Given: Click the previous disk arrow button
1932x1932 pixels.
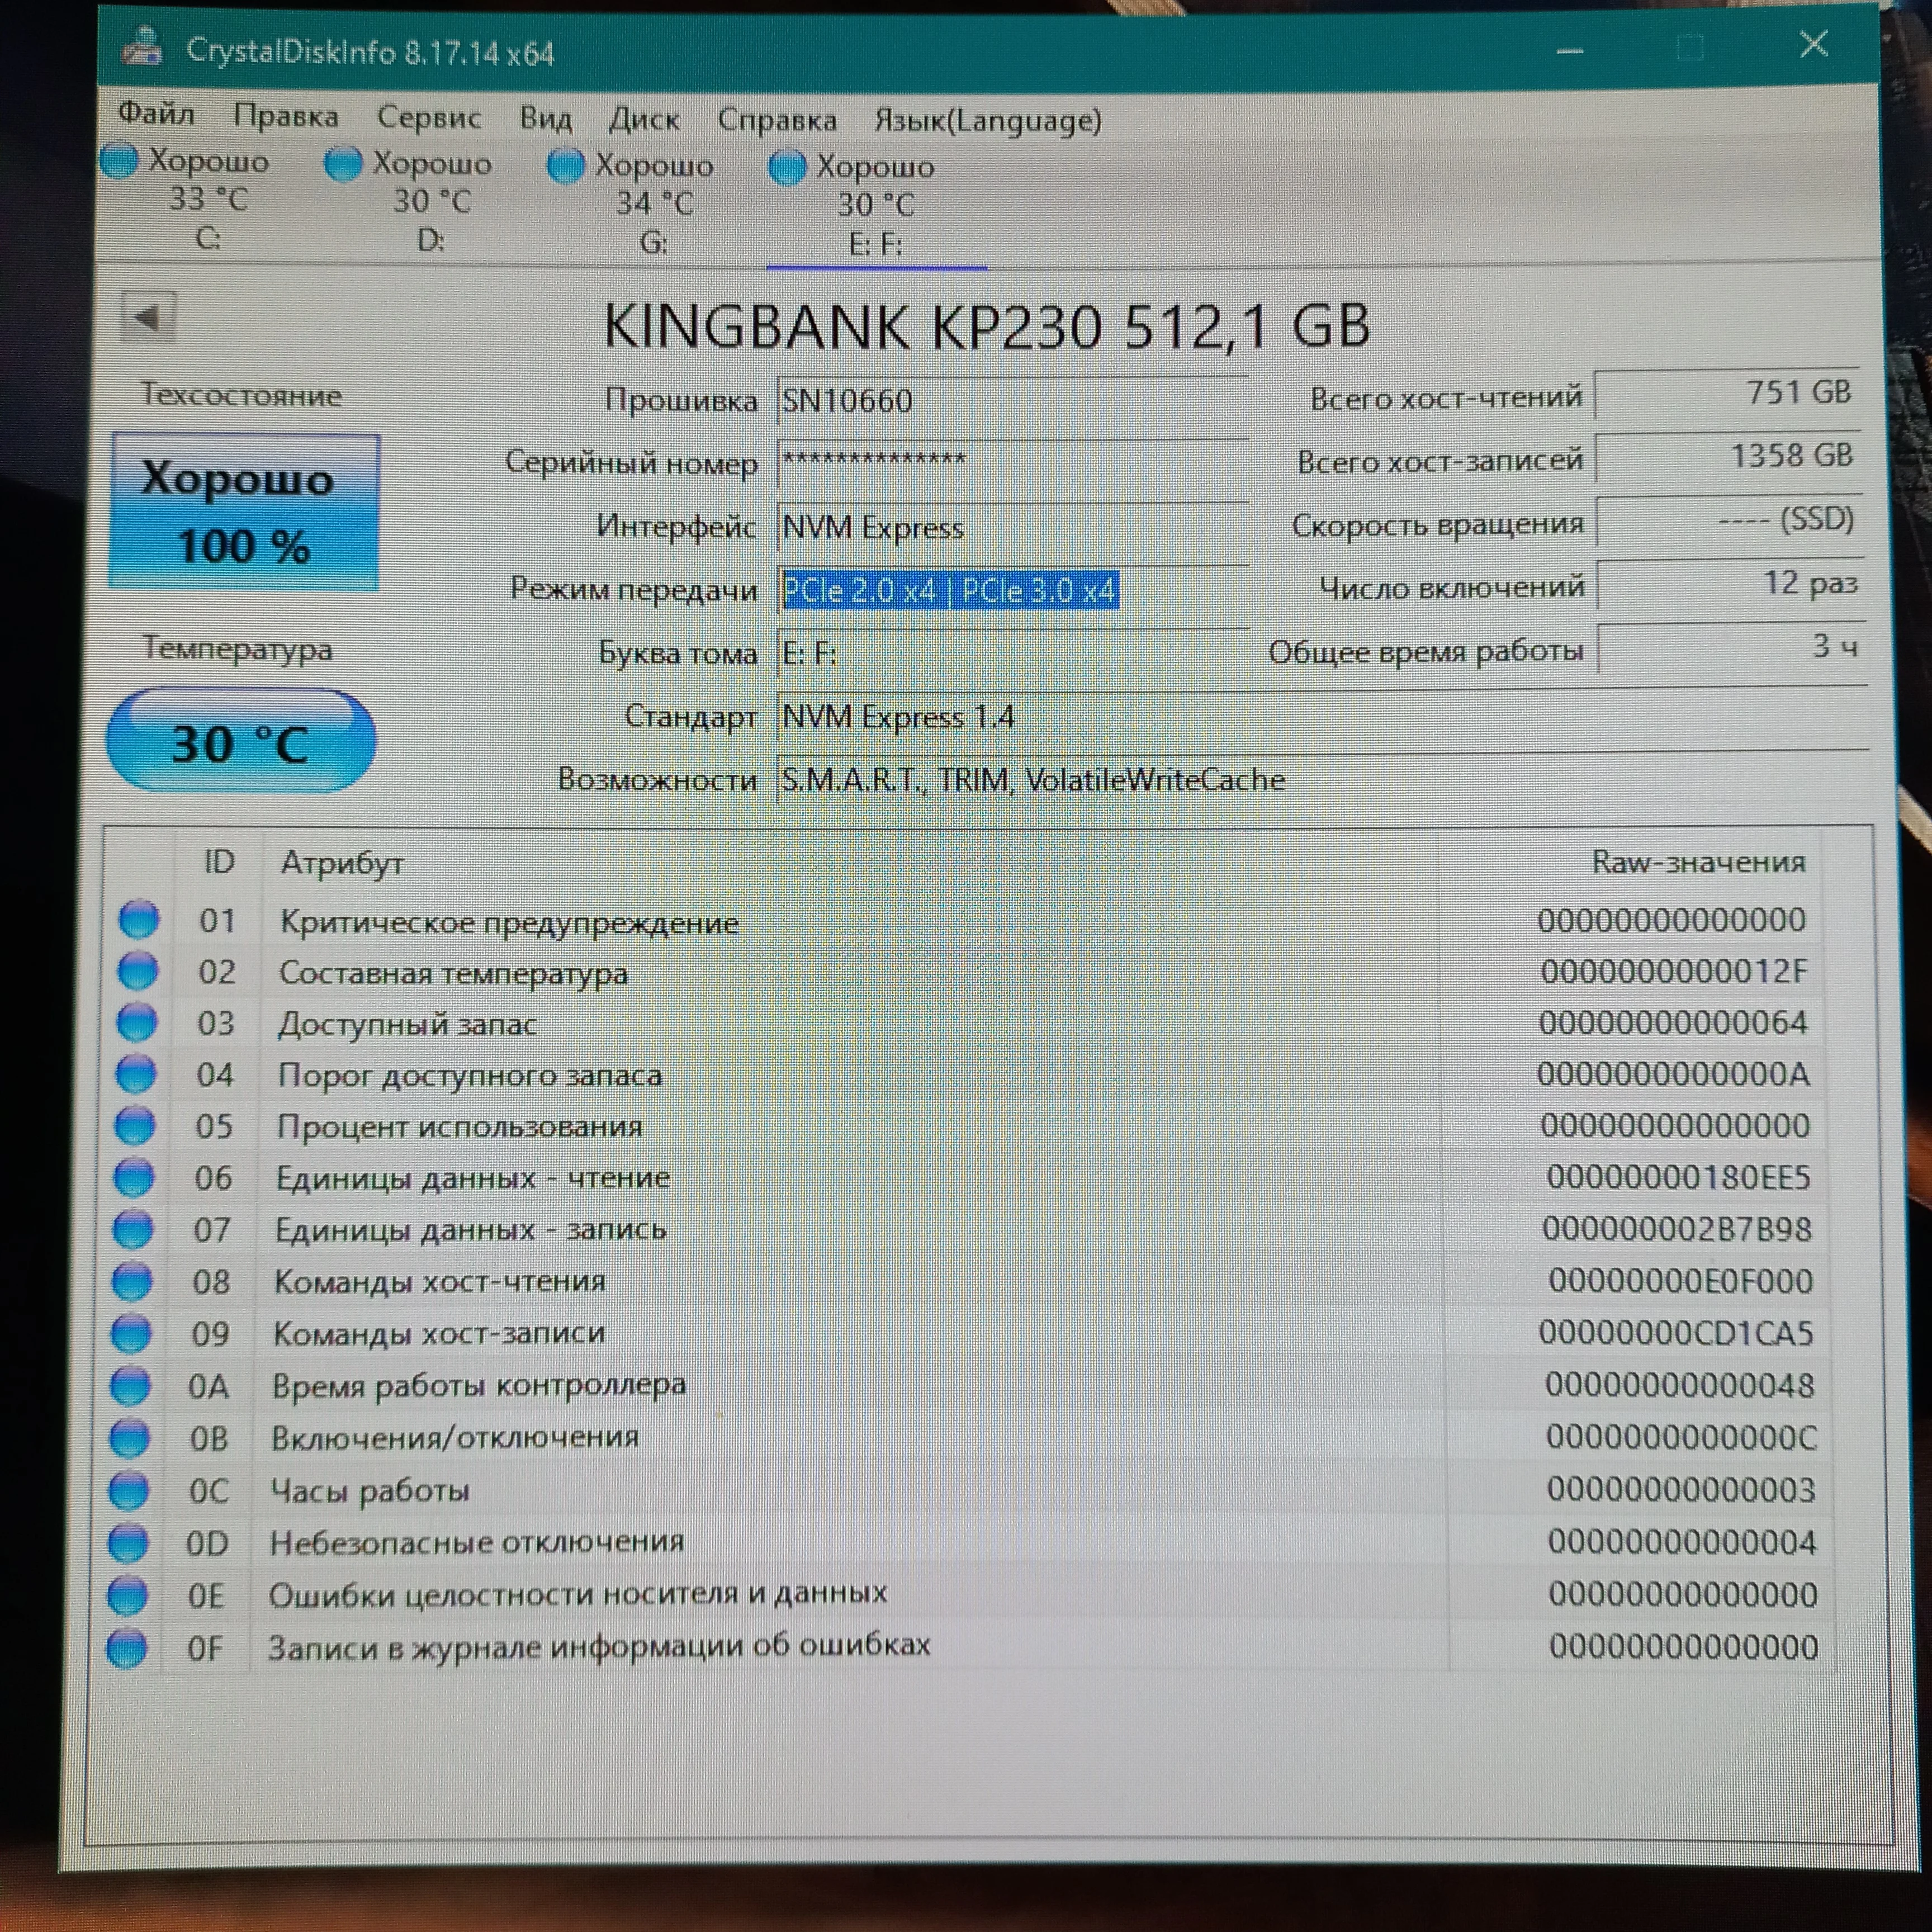Looking at the screenshot, I should pos(148,318).
